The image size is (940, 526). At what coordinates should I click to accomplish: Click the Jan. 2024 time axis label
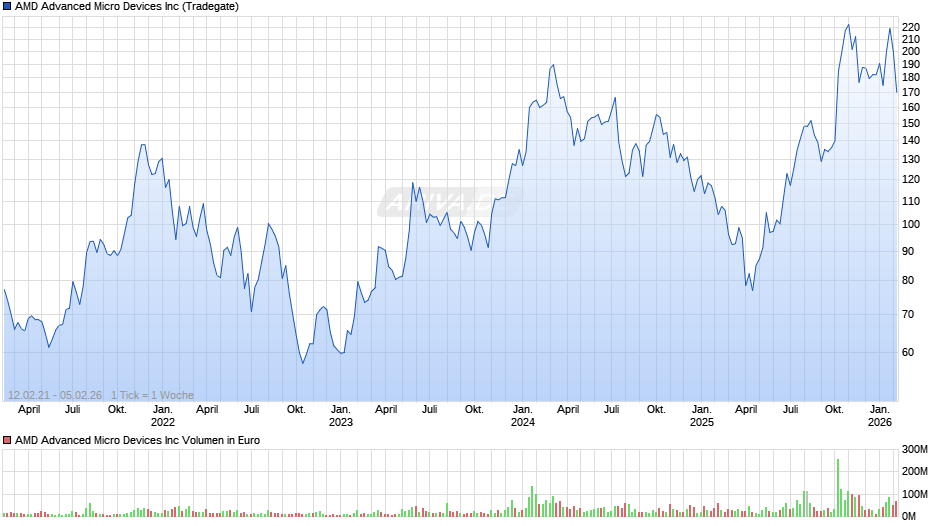523,416
